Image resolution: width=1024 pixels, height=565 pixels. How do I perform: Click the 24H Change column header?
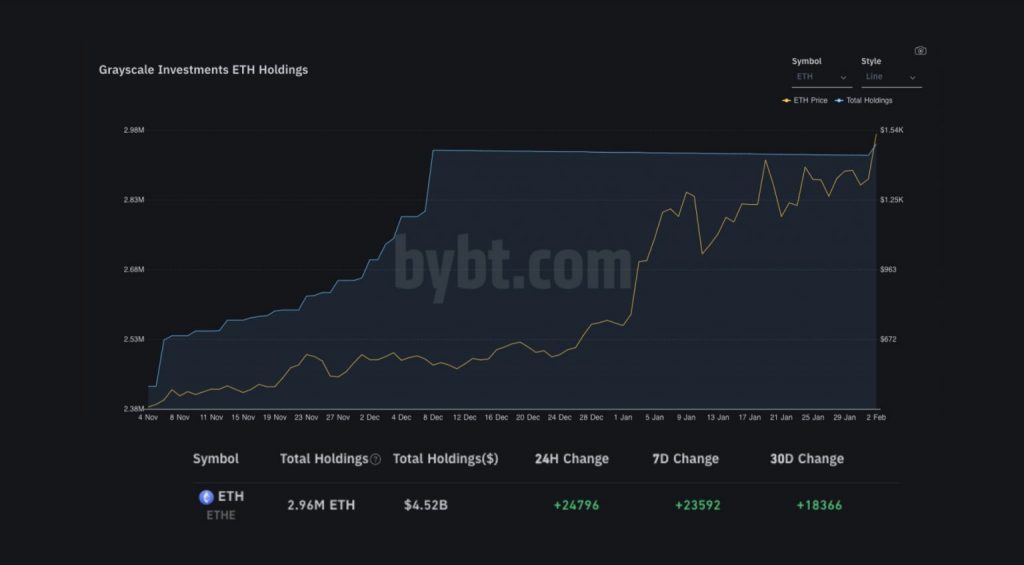coord(571,459)
